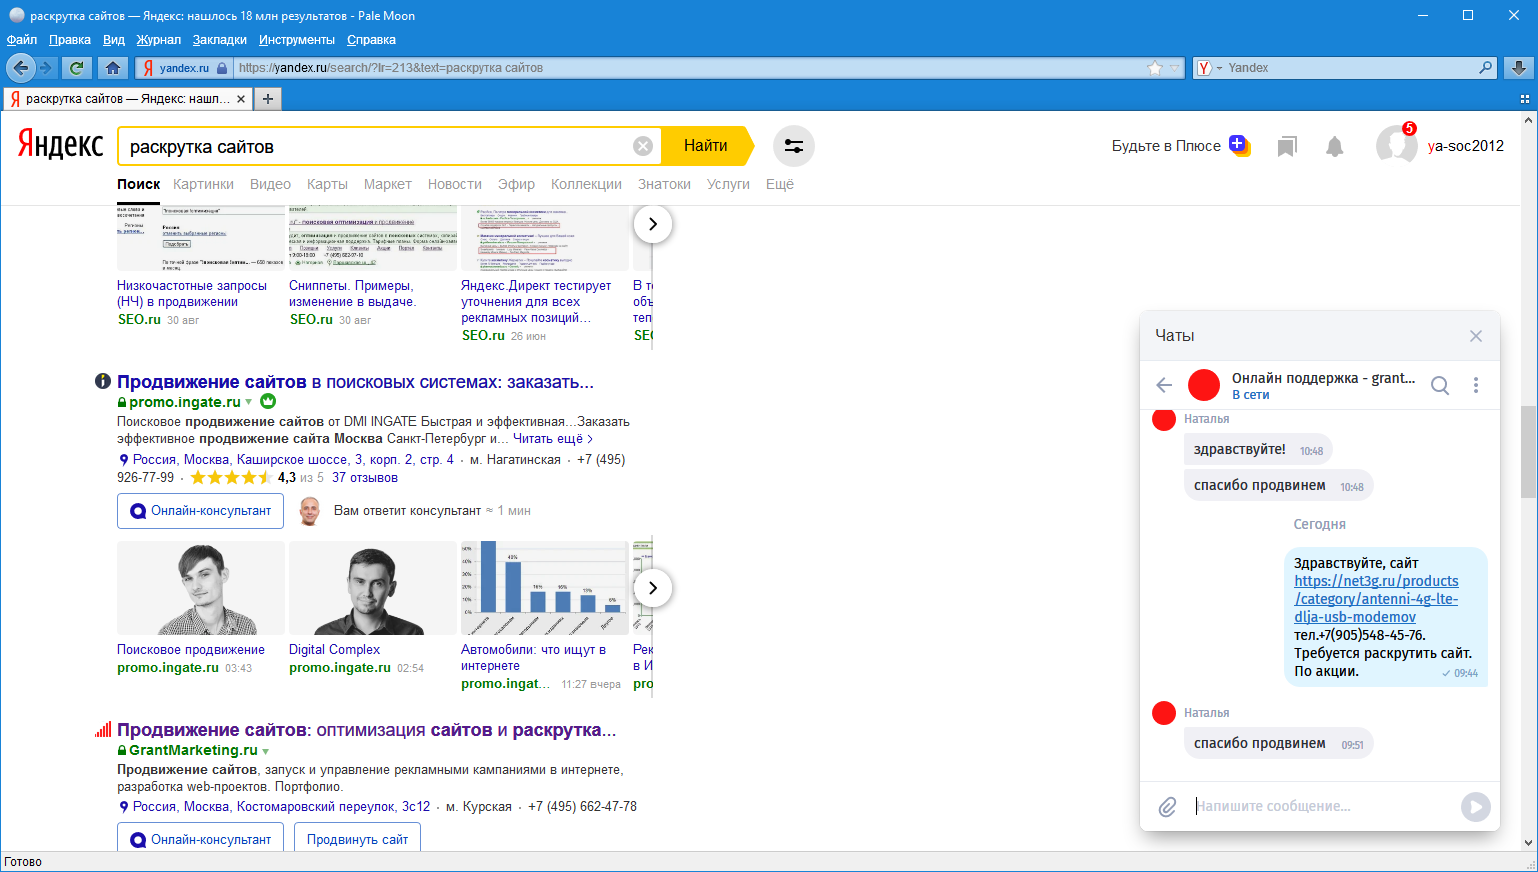Screen dimensions: 1538x872
Task: Open the browser home page icon
Action: click(113, 68)
